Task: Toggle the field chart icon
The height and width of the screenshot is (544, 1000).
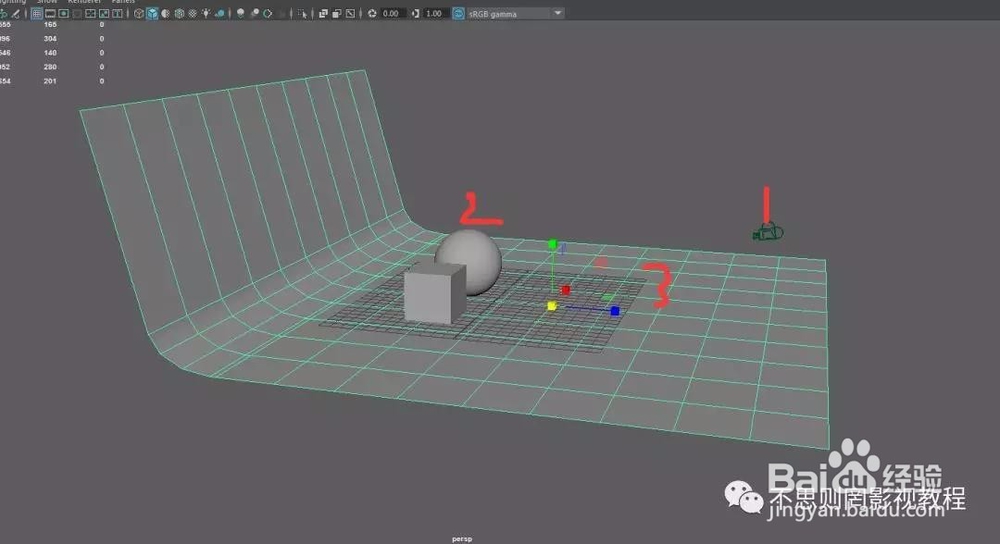Action: 91,13
